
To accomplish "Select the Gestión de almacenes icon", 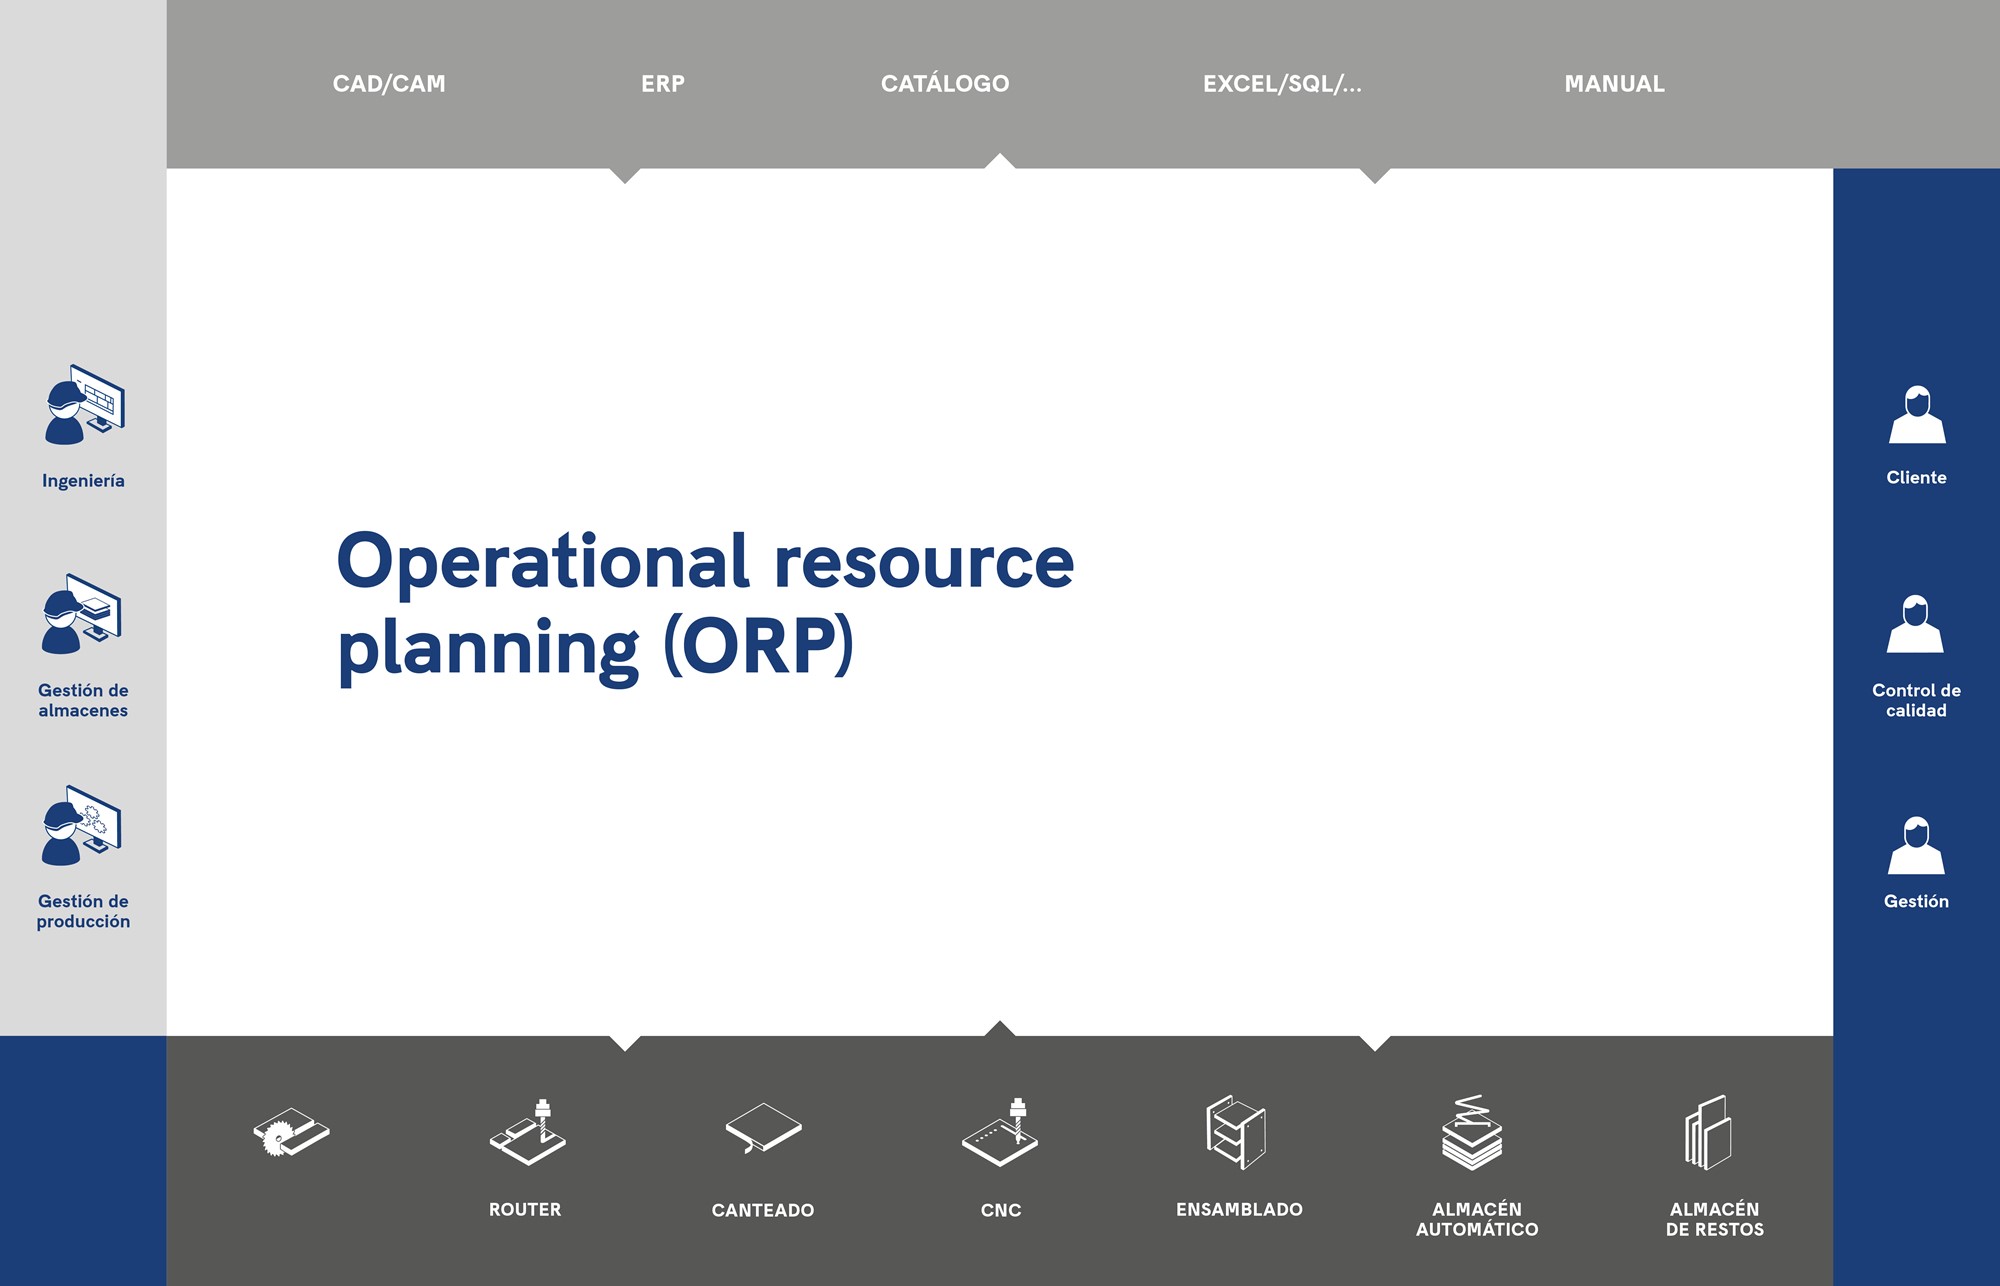I will point(82,614).
